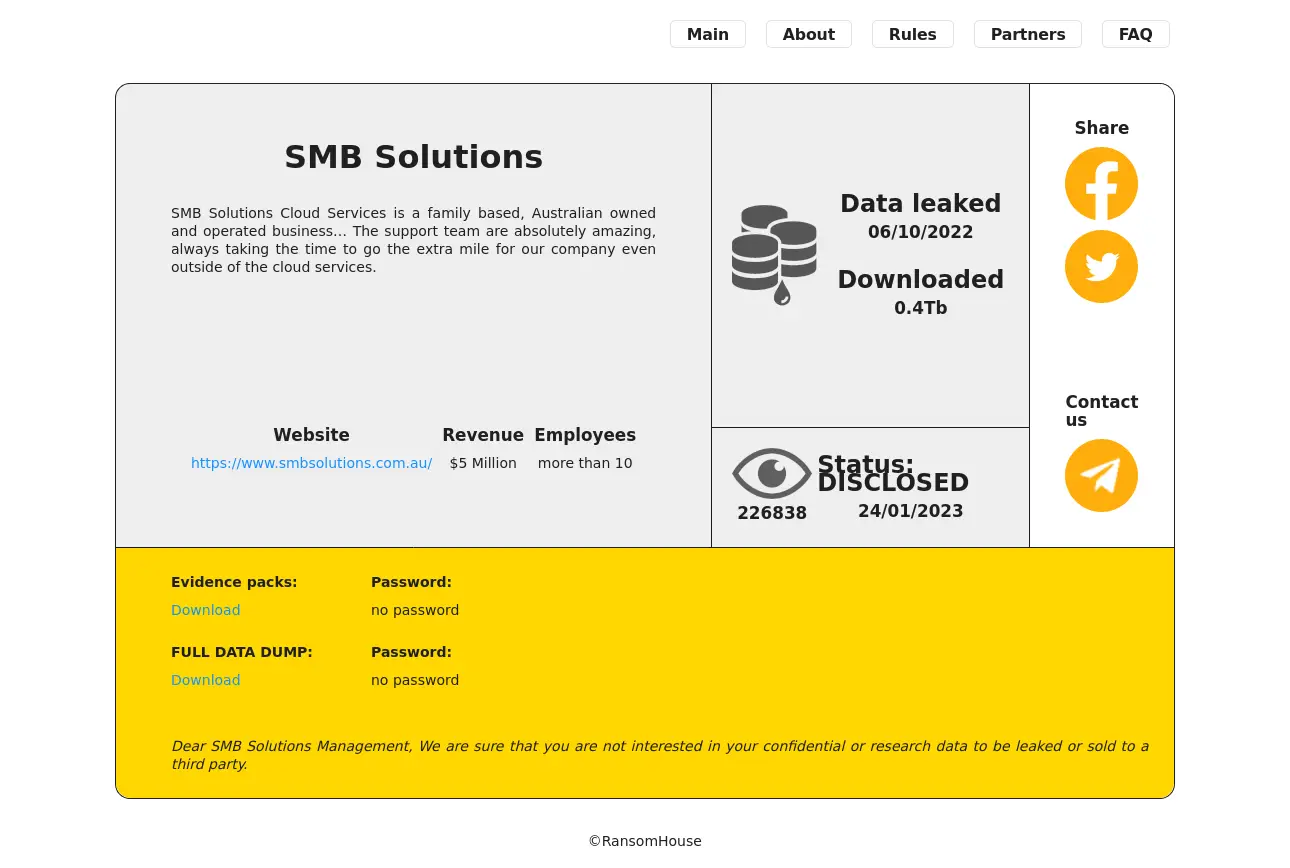This screenshot has height=868, width=1290.
Task: Open the smbsolutions.com.au website link
Action: coord(311,463)
